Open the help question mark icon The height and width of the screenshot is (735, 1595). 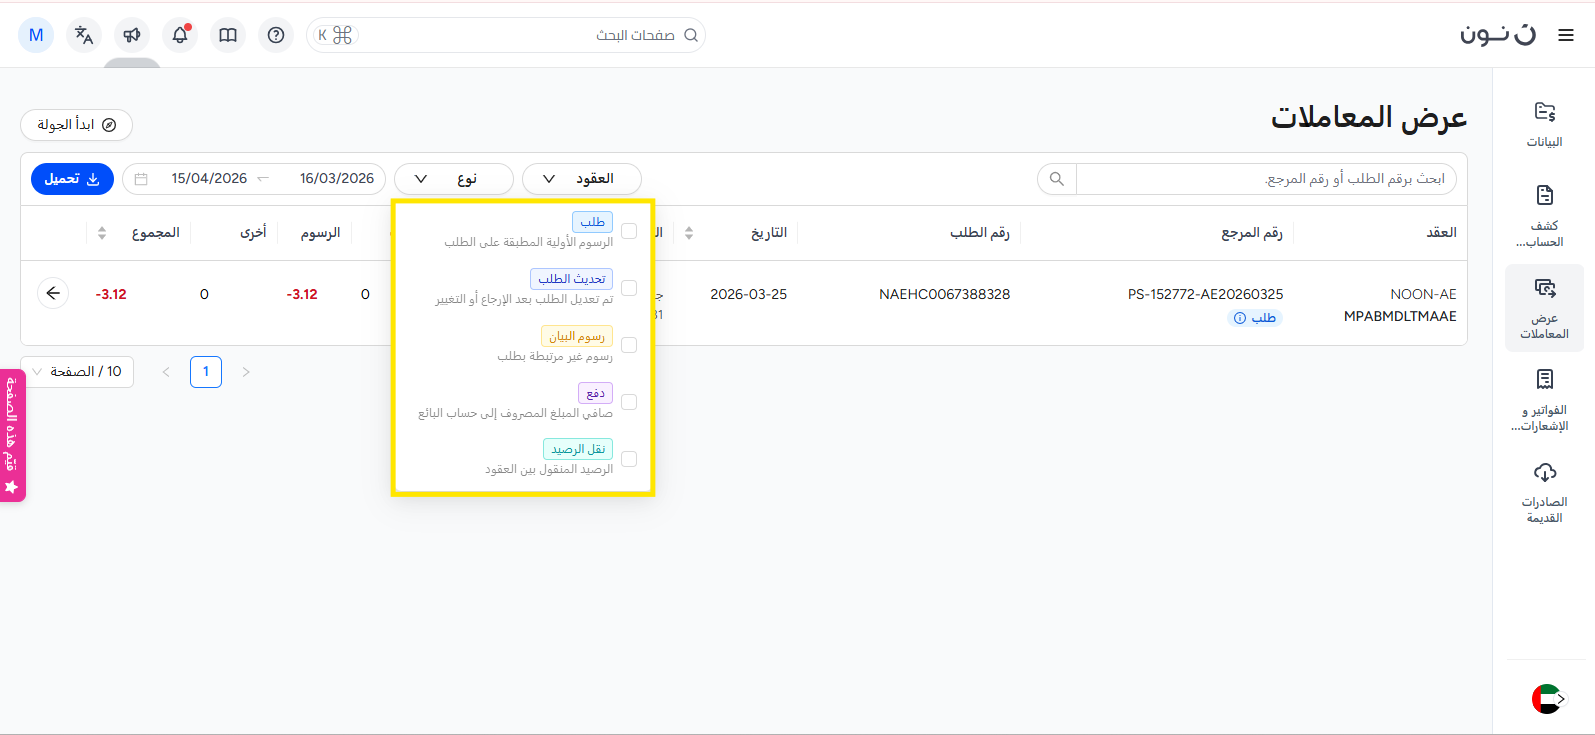[276, 35]
